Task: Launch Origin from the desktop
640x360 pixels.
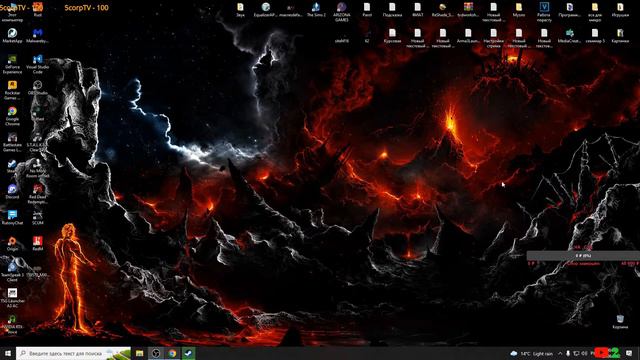Action: click(x=12, y=244)
